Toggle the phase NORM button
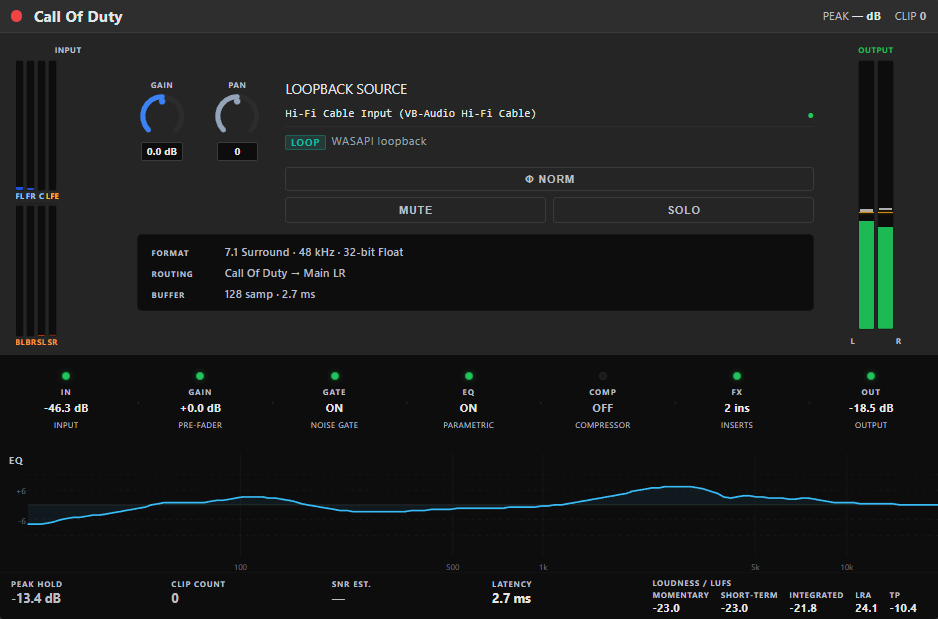 (549, 179)
